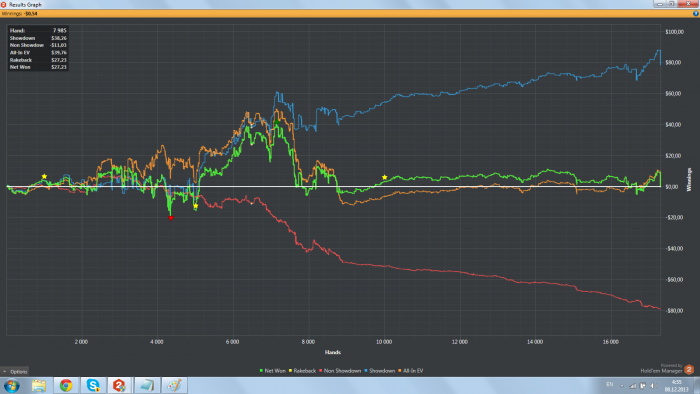The image size is (700, 394).
Task: Open File Explorer from the taskbar
Action: point(39,386)
